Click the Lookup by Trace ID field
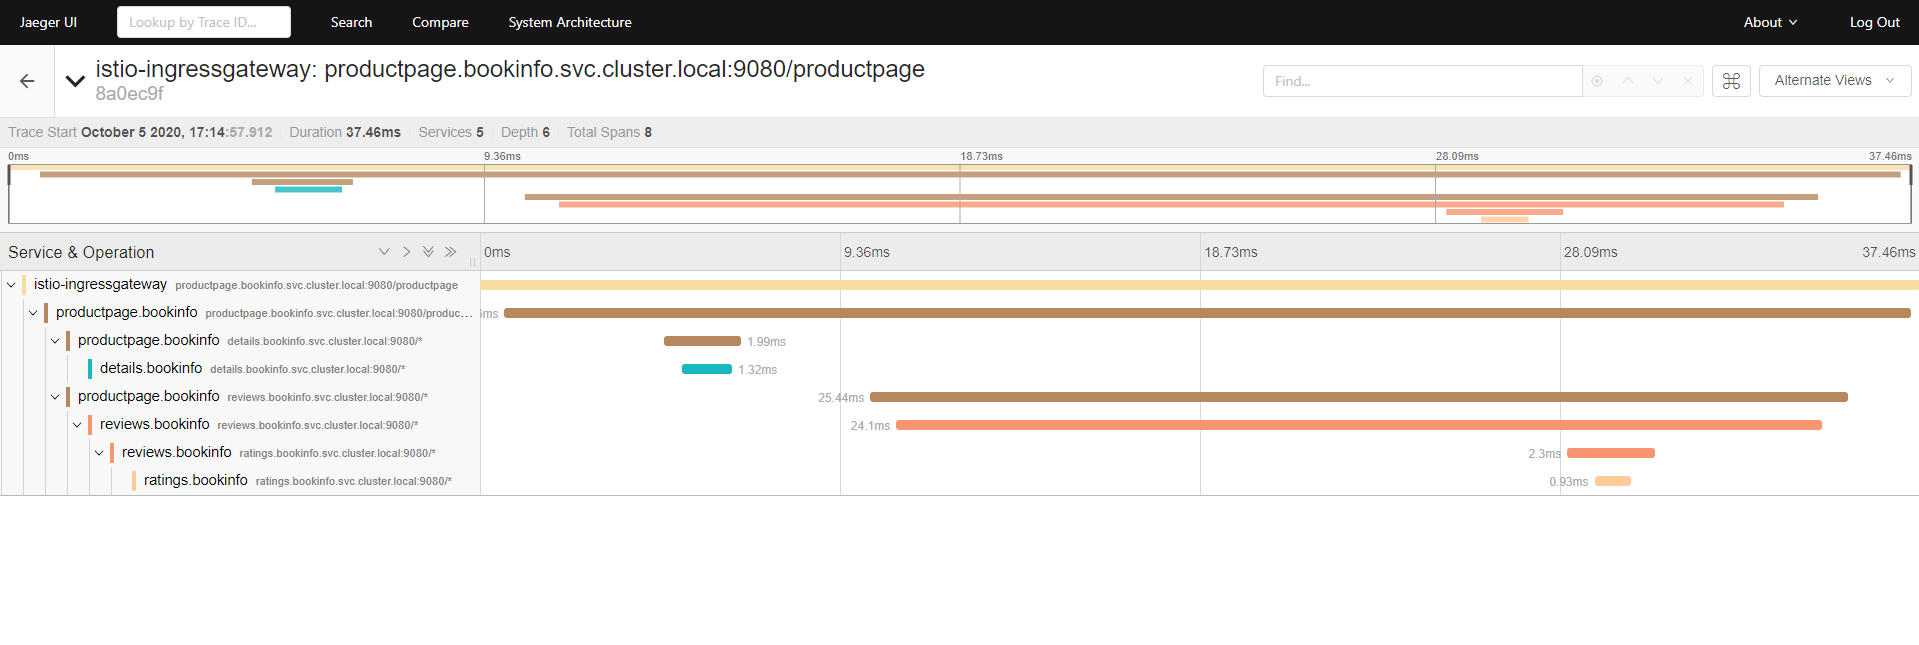This screenshot has width=1919, height=645. click(204, 22)
